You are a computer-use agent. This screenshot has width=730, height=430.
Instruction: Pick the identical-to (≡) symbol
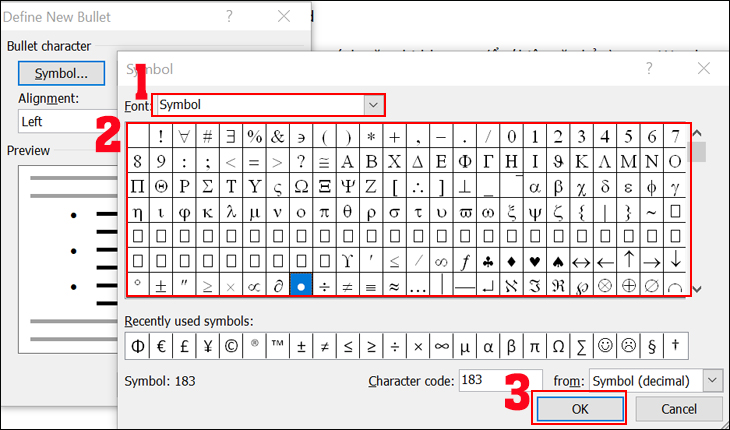click(x=371, y=285)
